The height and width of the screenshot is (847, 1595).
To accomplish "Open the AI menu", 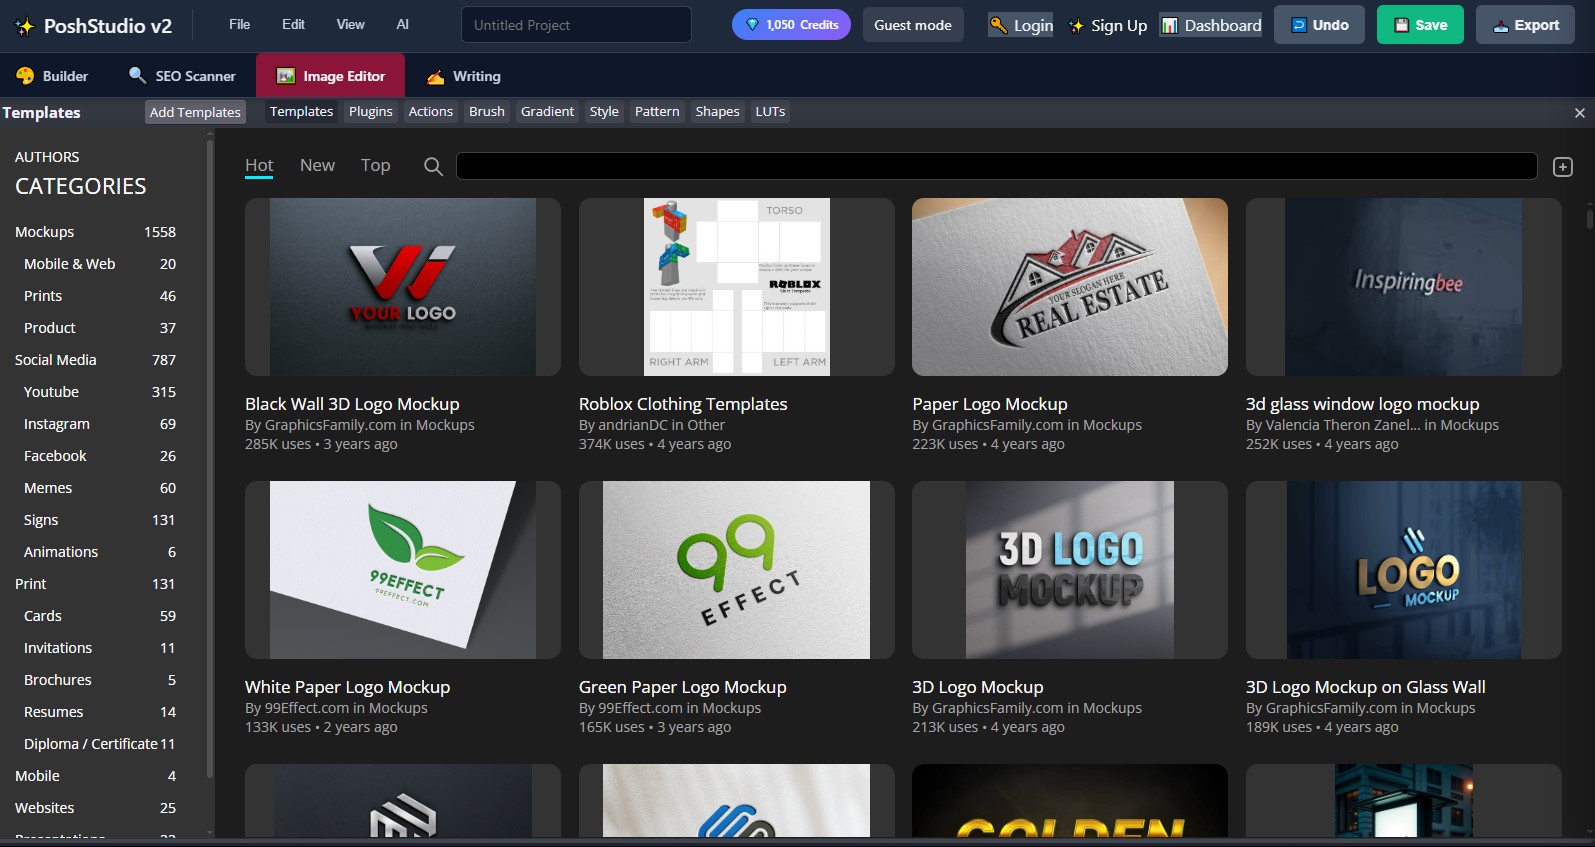I will pos(402,24).
